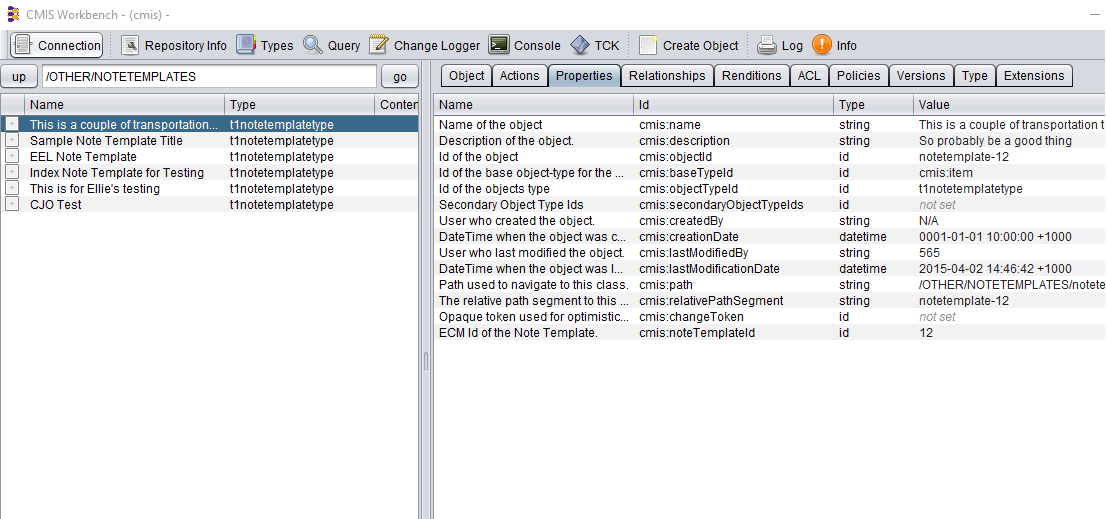Open the Extensions tab
The height and width of the screenshot is (519, 1106).
coord(1034,75)
